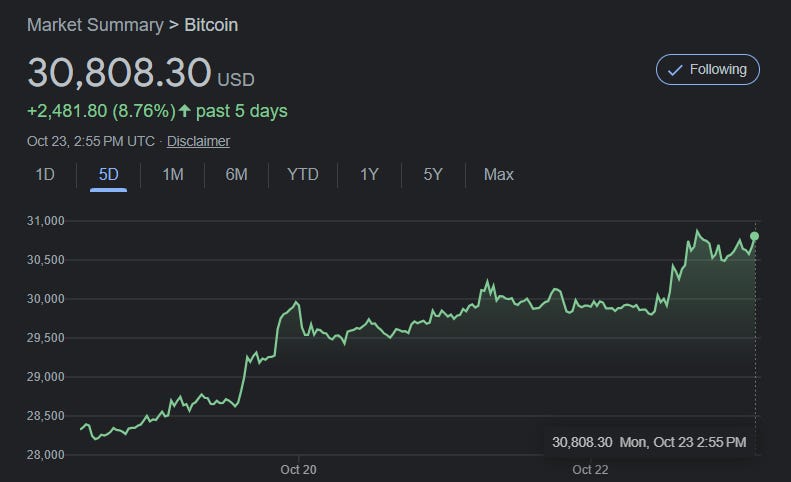Click the Oct 22 date label on the axis
The height and width of the screenshot is (482, 791).
[590, 470]
